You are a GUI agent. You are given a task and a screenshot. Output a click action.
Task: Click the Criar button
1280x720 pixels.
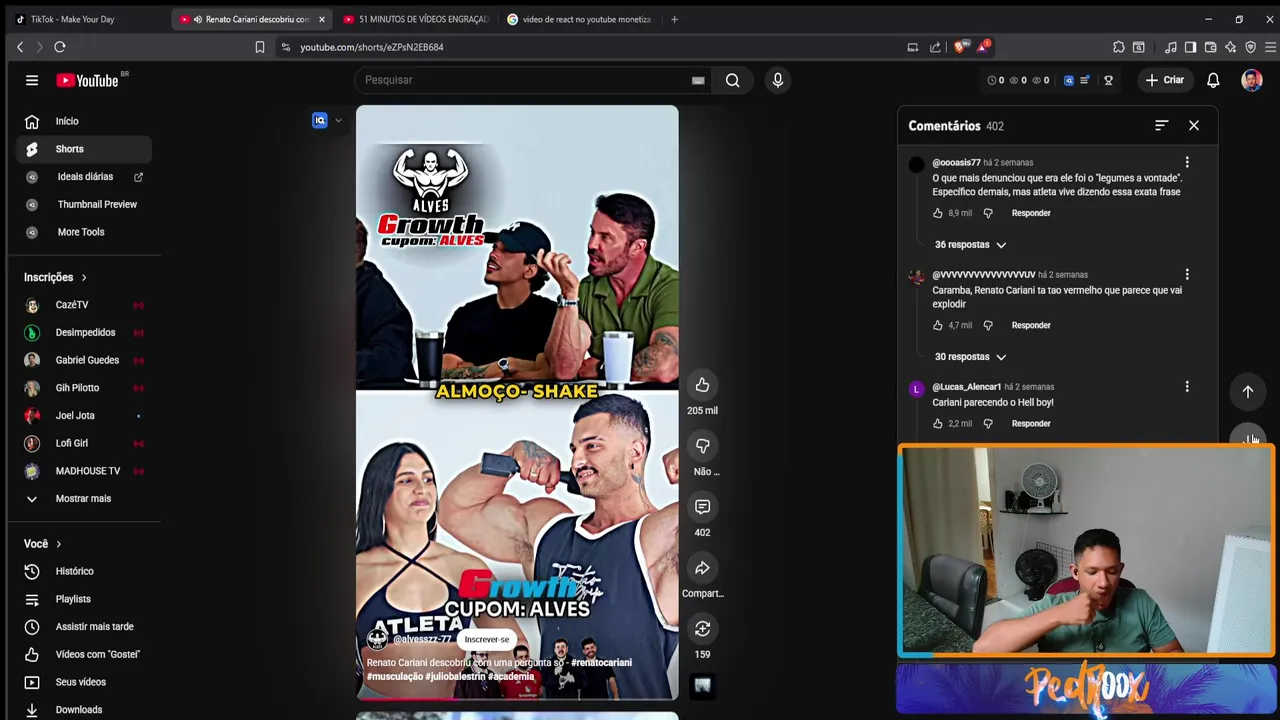coord(1165,80)
